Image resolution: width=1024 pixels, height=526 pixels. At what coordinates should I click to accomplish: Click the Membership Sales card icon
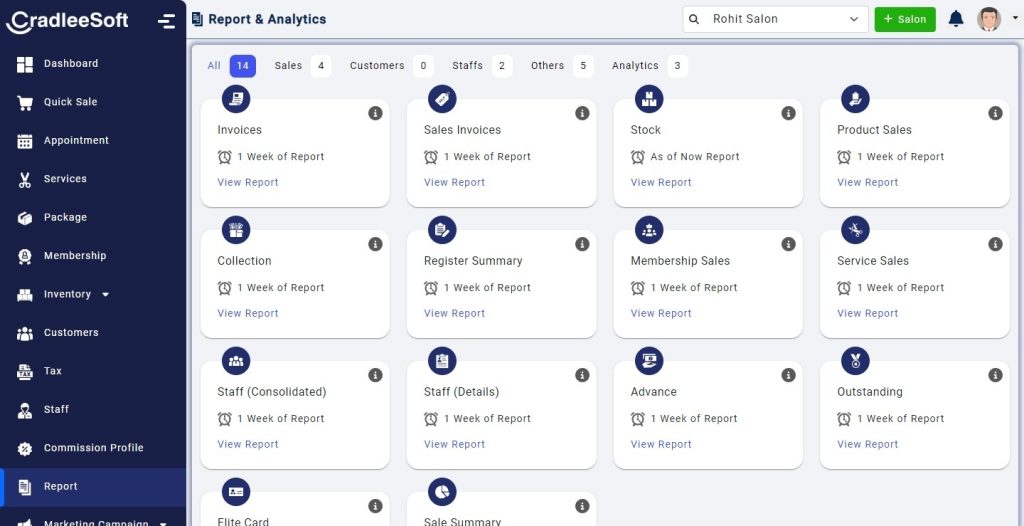coord(649,230)
